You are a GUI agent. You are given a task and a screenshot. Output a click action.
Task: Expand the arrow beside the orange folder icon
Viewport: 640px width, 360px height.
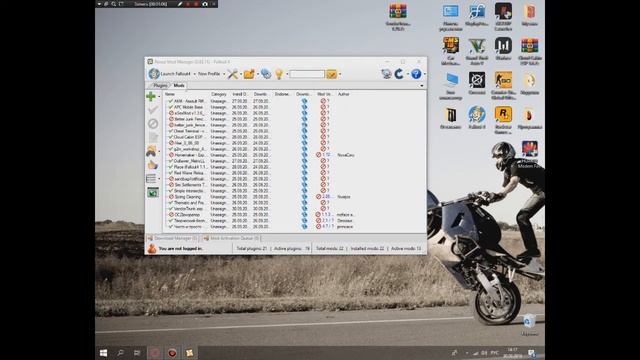pos(258,74)
